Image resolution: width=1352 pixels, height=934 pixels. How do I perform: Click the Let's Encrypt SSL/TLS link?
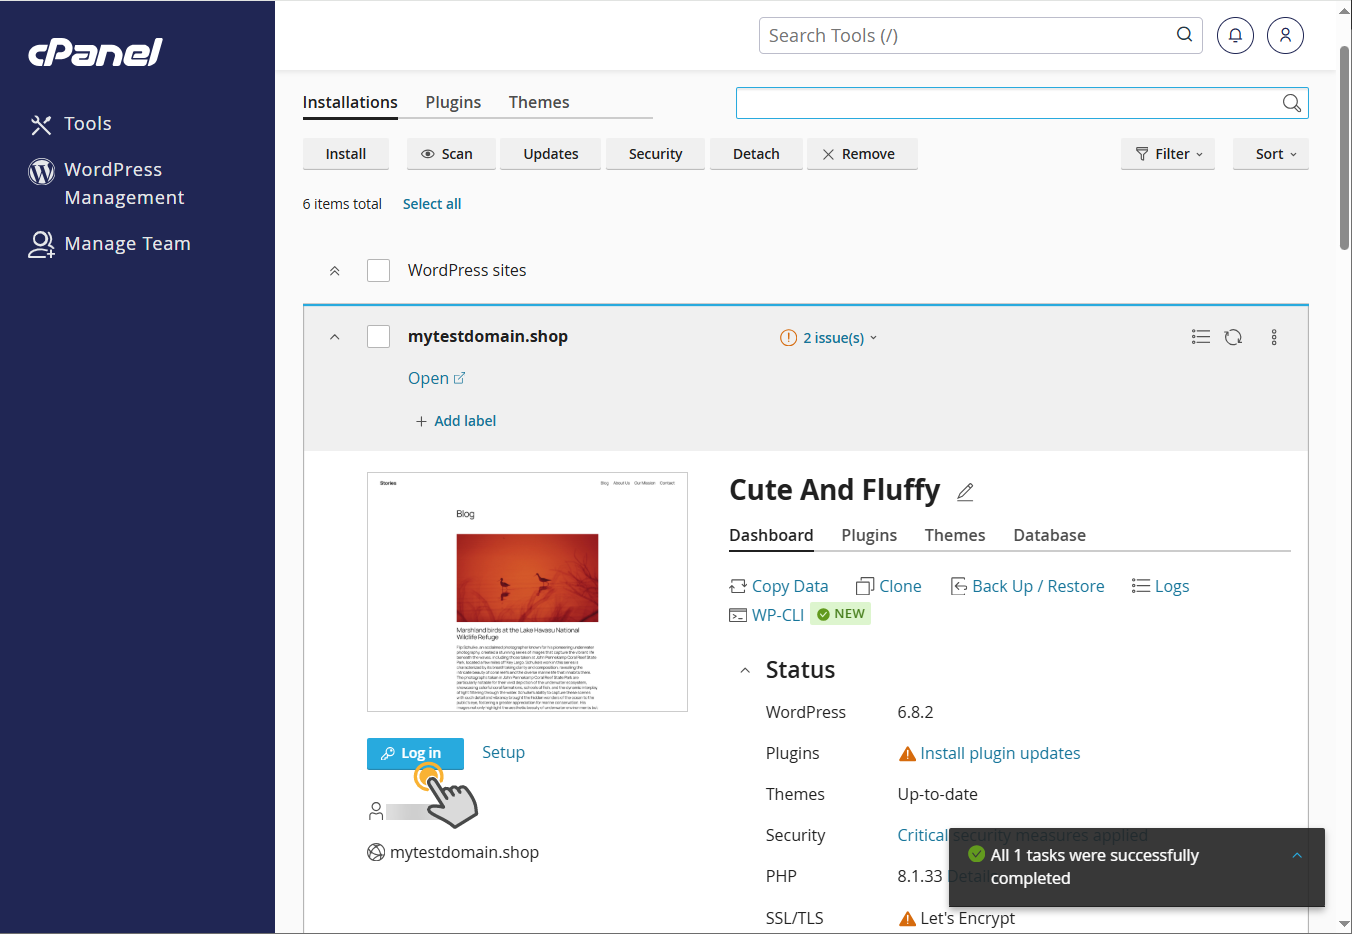967,918
